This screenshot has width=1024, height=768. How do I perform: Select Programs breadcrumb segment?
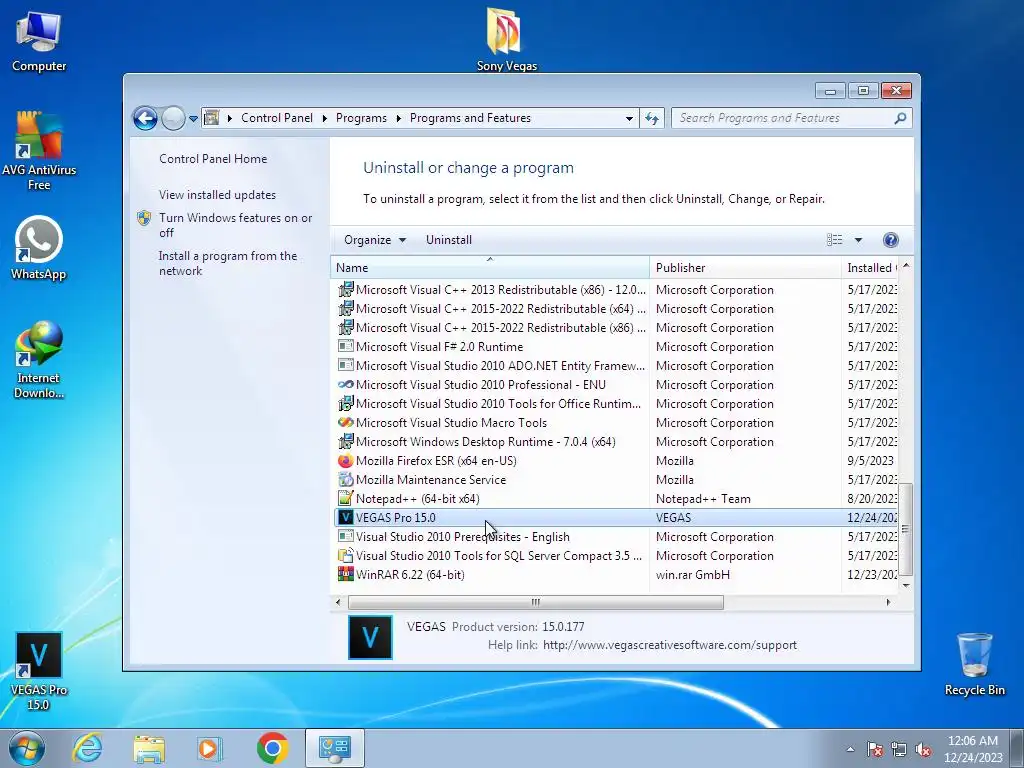(x=361, y=118)
